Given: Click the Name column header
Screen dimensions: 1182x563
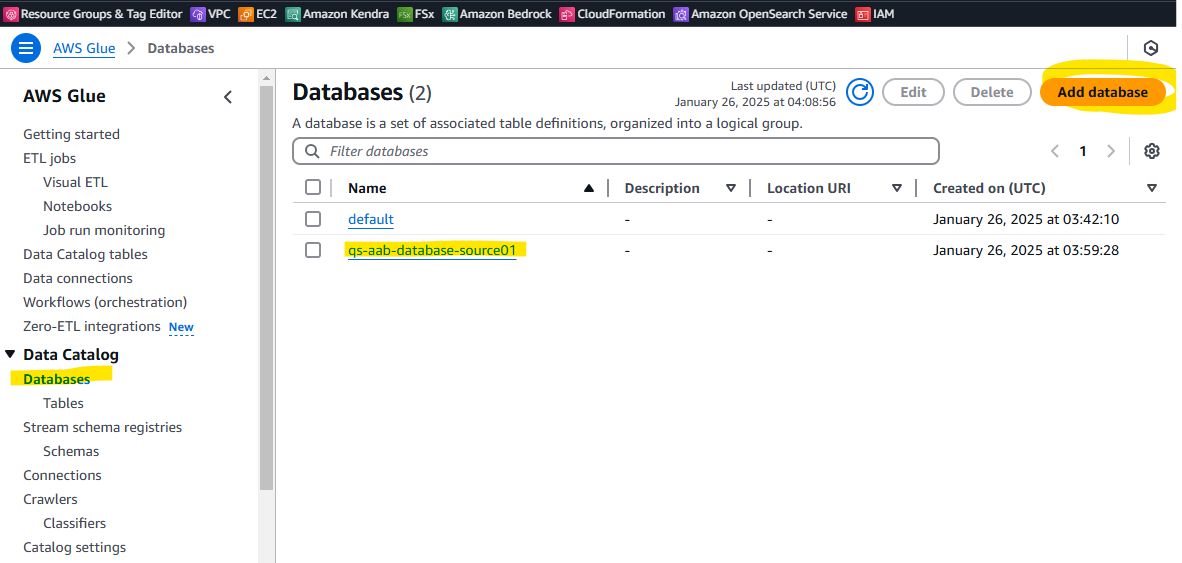Looking at the screenshot, I should coord(367,188).
